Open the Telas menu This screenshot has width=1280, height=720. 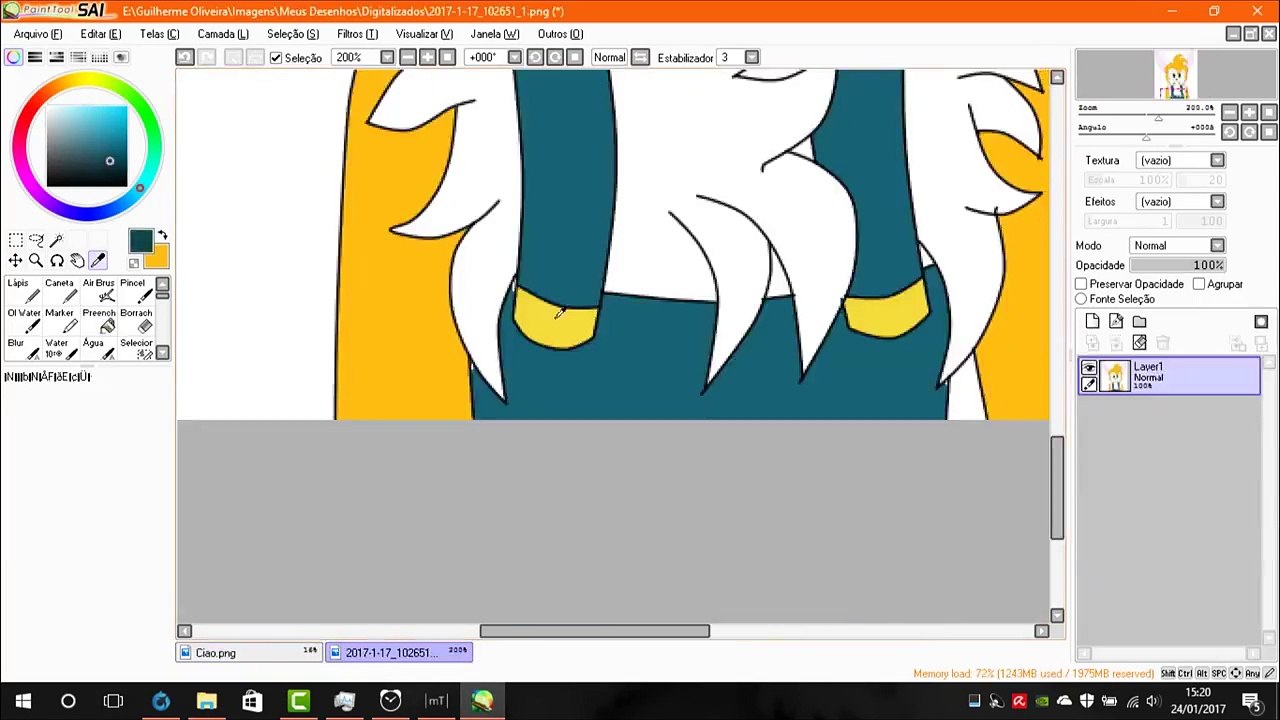point(159,34)
